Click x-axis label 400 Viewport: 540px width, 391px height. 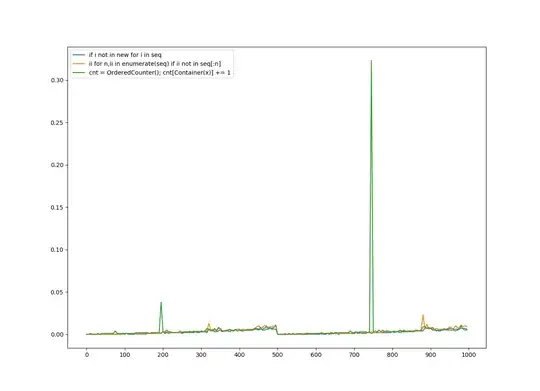239,355
